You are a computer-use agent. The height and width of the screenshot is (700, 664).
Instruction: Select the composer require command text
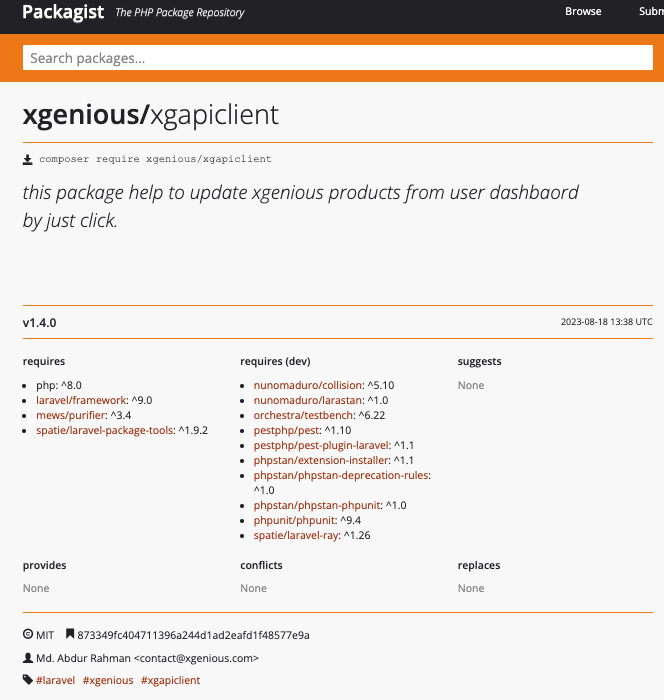[x=155, y=159]
